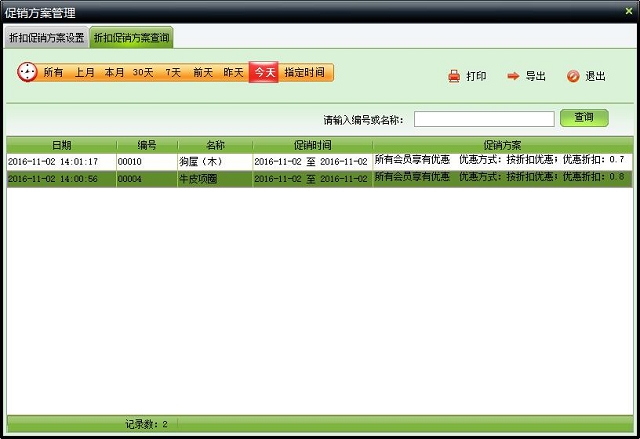Select date cell 2016-11-02 14:00:56
640x439 pixels.
coord(62,179)
